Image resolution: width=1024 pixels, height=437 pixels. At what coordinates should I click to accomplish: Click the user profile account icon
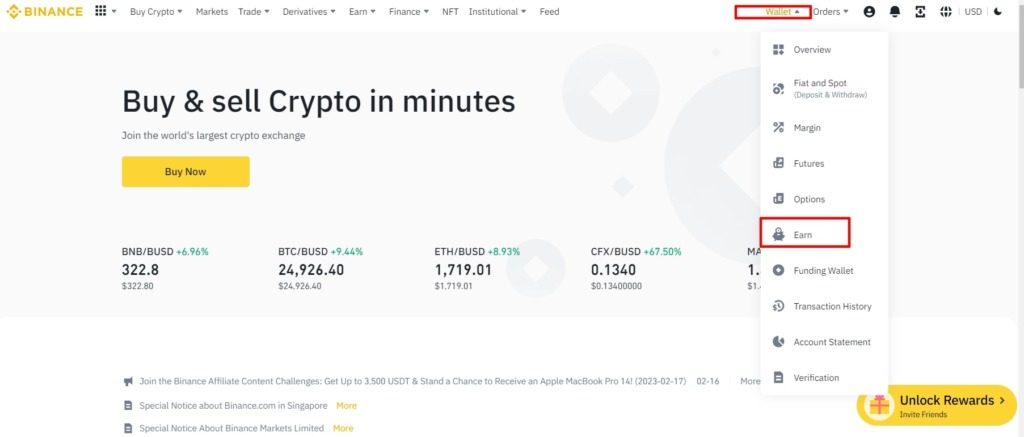868,12
